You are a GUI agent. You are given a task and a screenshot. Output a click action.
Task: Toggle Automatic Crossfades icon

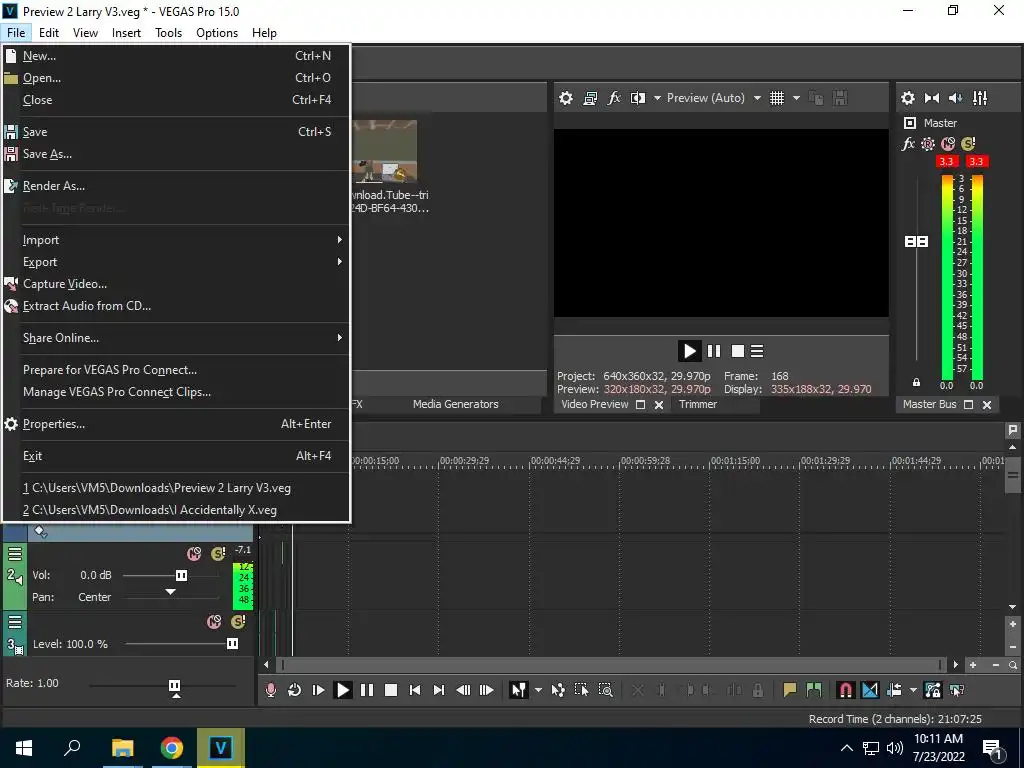(x=870, y=690)
